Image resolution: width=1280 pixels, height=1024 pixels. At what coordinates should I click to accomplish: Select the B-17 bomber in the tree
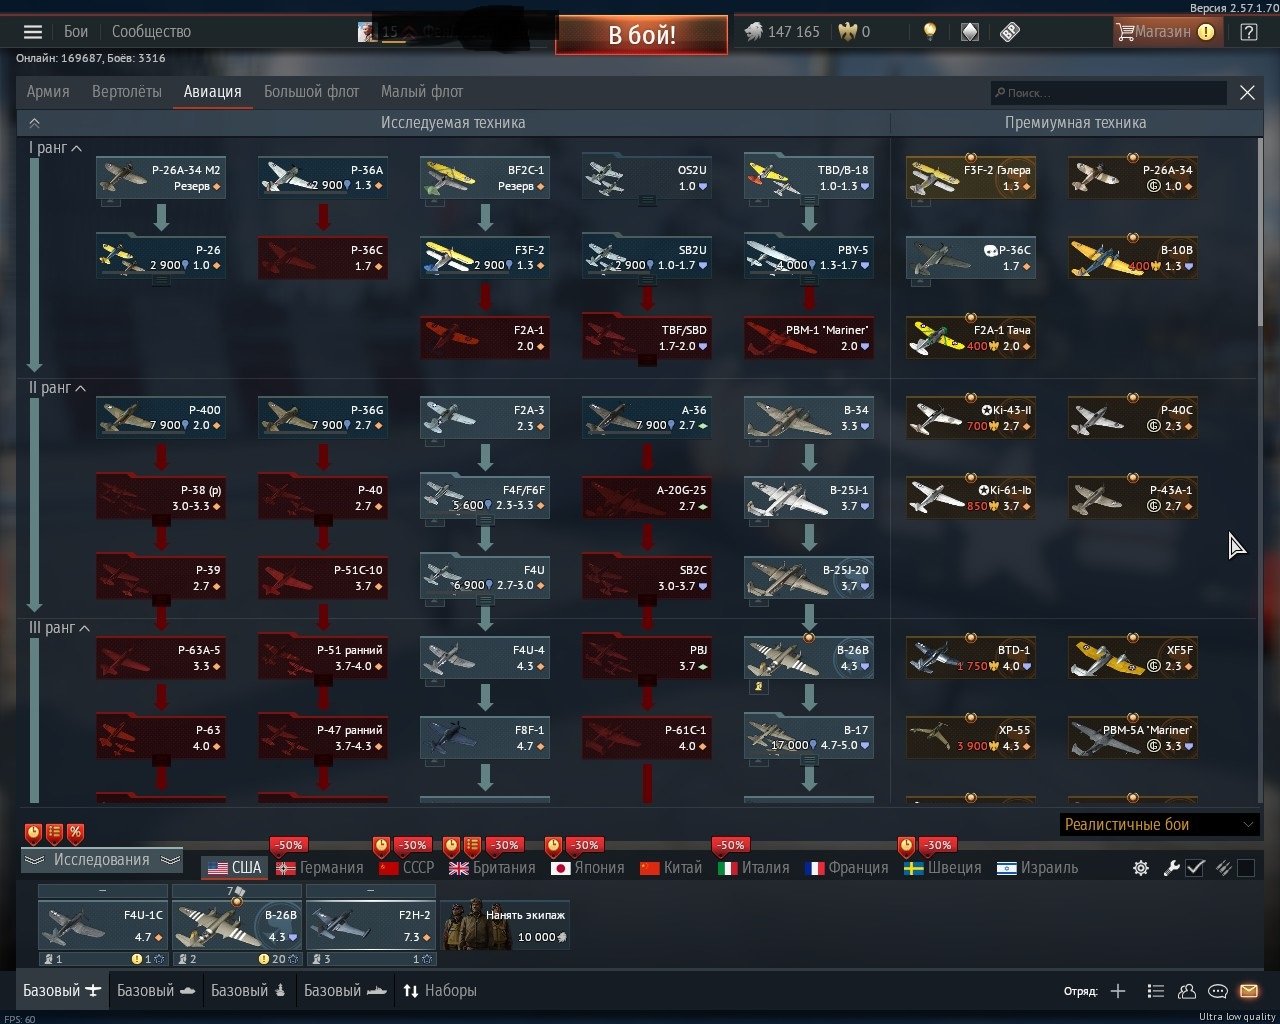pyautogui.click(x=808, y=737)
